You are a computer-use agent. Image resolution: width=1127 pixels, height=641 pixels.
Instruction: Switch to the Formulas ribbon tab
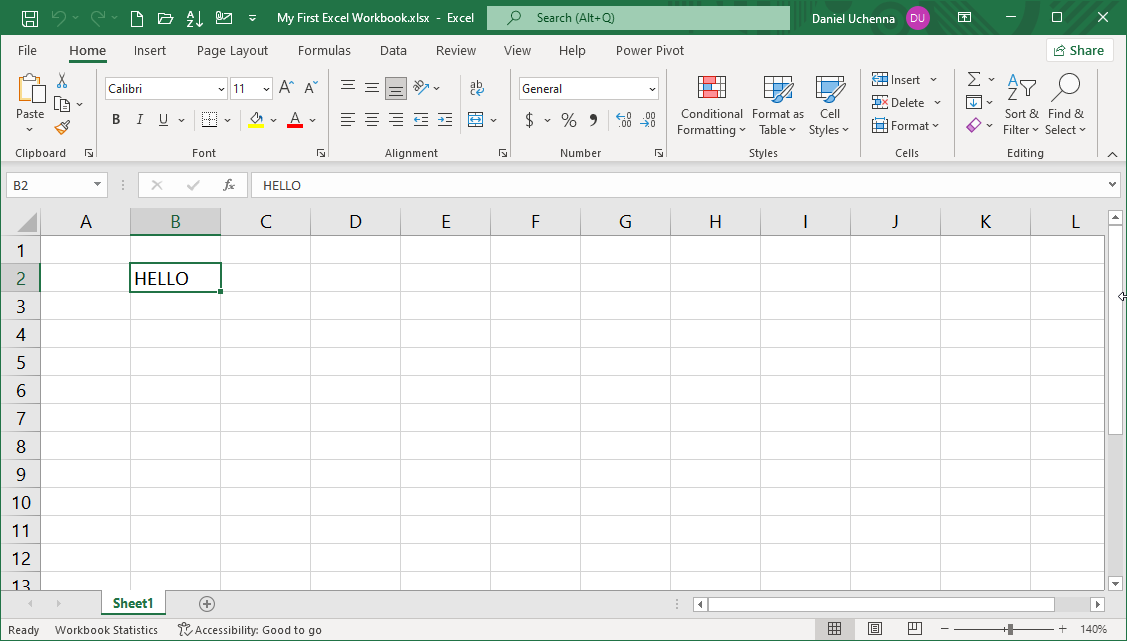(x=324, y=50)
